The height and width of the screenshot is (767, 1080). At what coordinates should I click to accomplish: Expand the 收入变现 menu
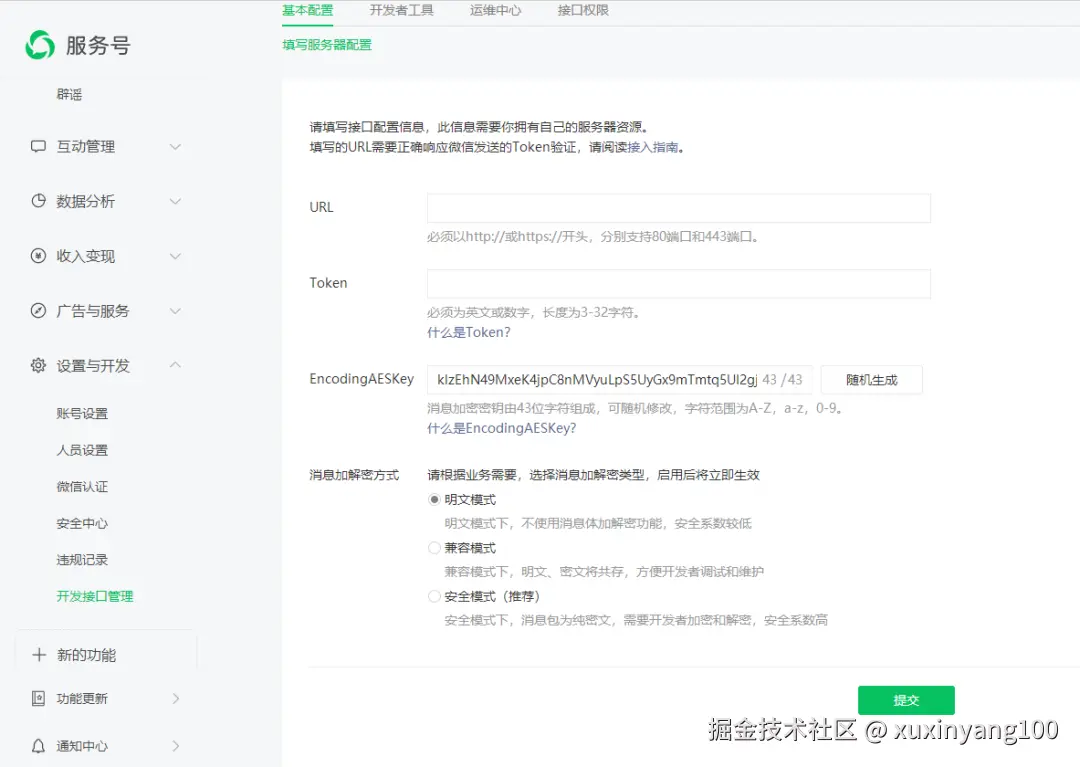176,256
